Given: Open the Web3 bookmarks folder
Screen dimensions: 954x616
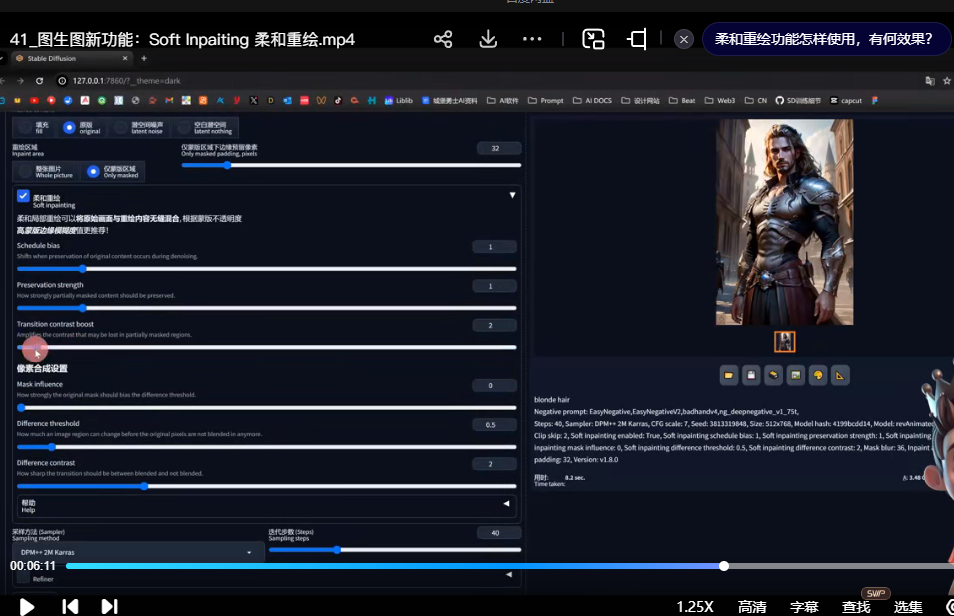Looking at the screenshot, I should click(x=720, y=100).
